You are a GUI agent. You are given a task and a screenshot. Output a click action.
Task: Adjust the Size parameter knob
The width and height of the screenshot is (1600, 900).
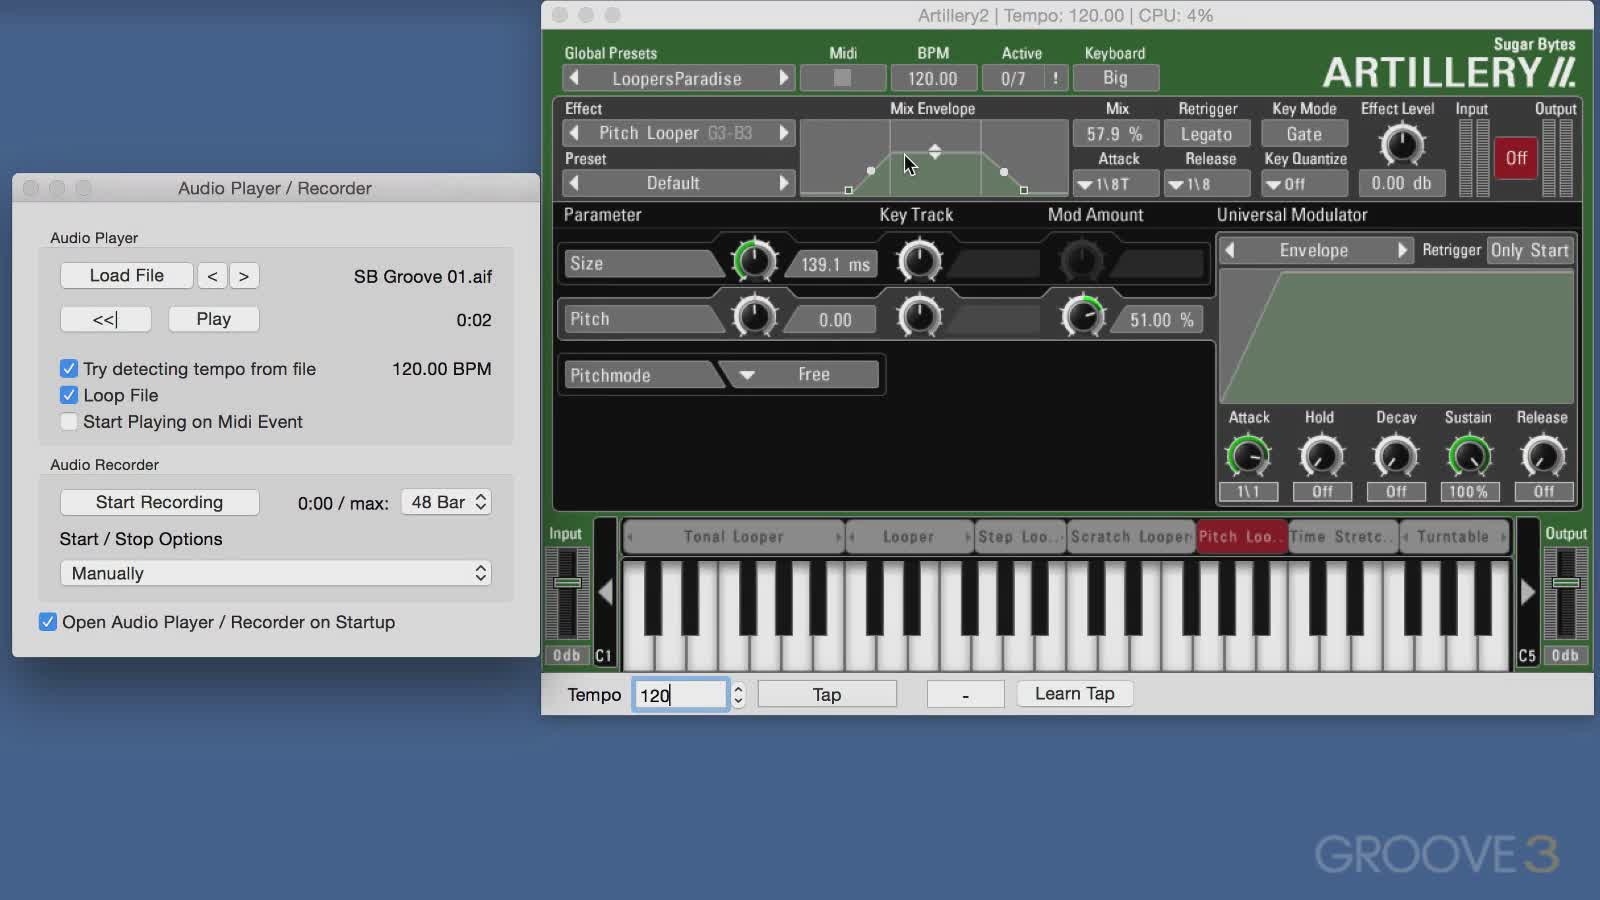point(755,262)
